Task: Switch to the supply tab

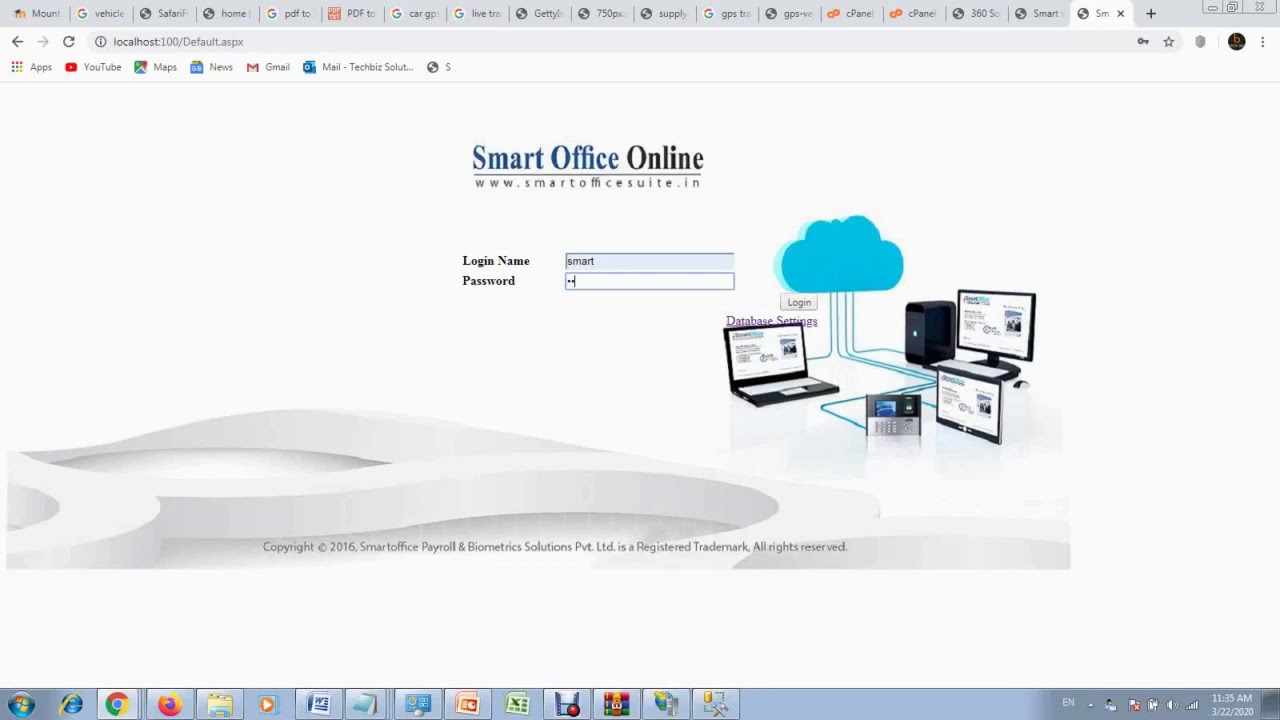Action: [x=664, y=13]
